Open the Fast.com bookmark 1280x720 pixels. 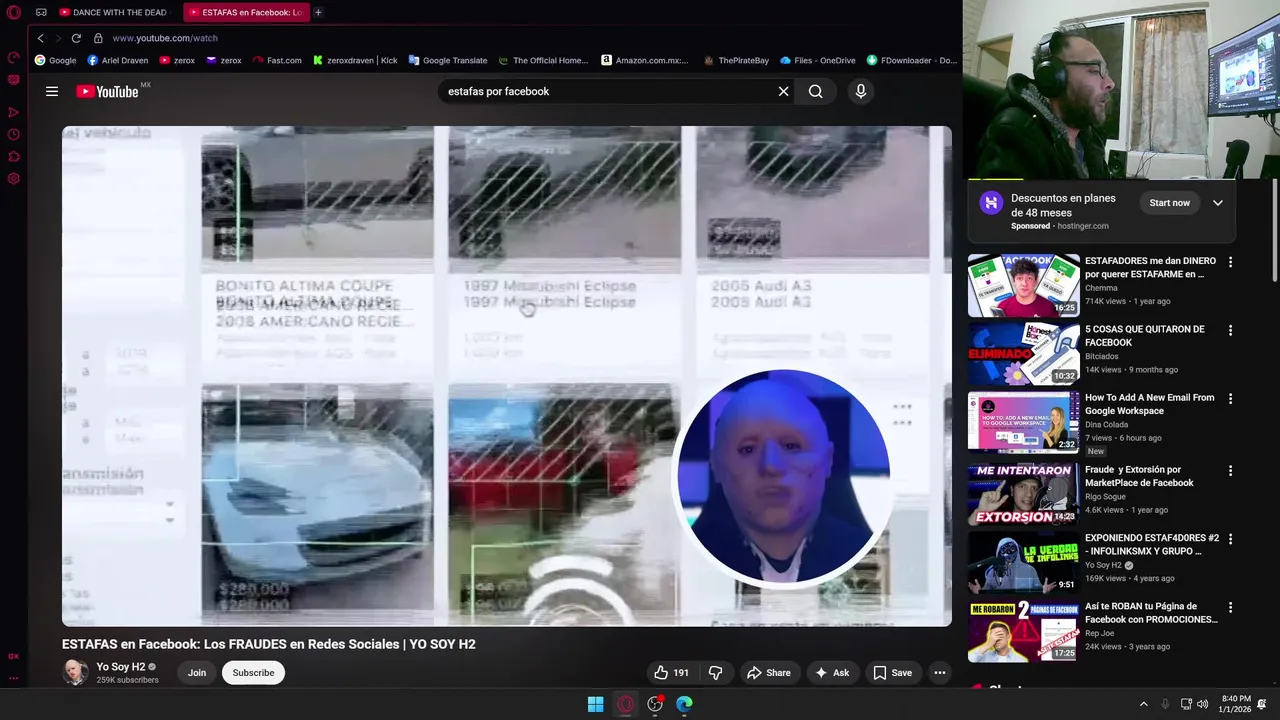pos(277,60)
